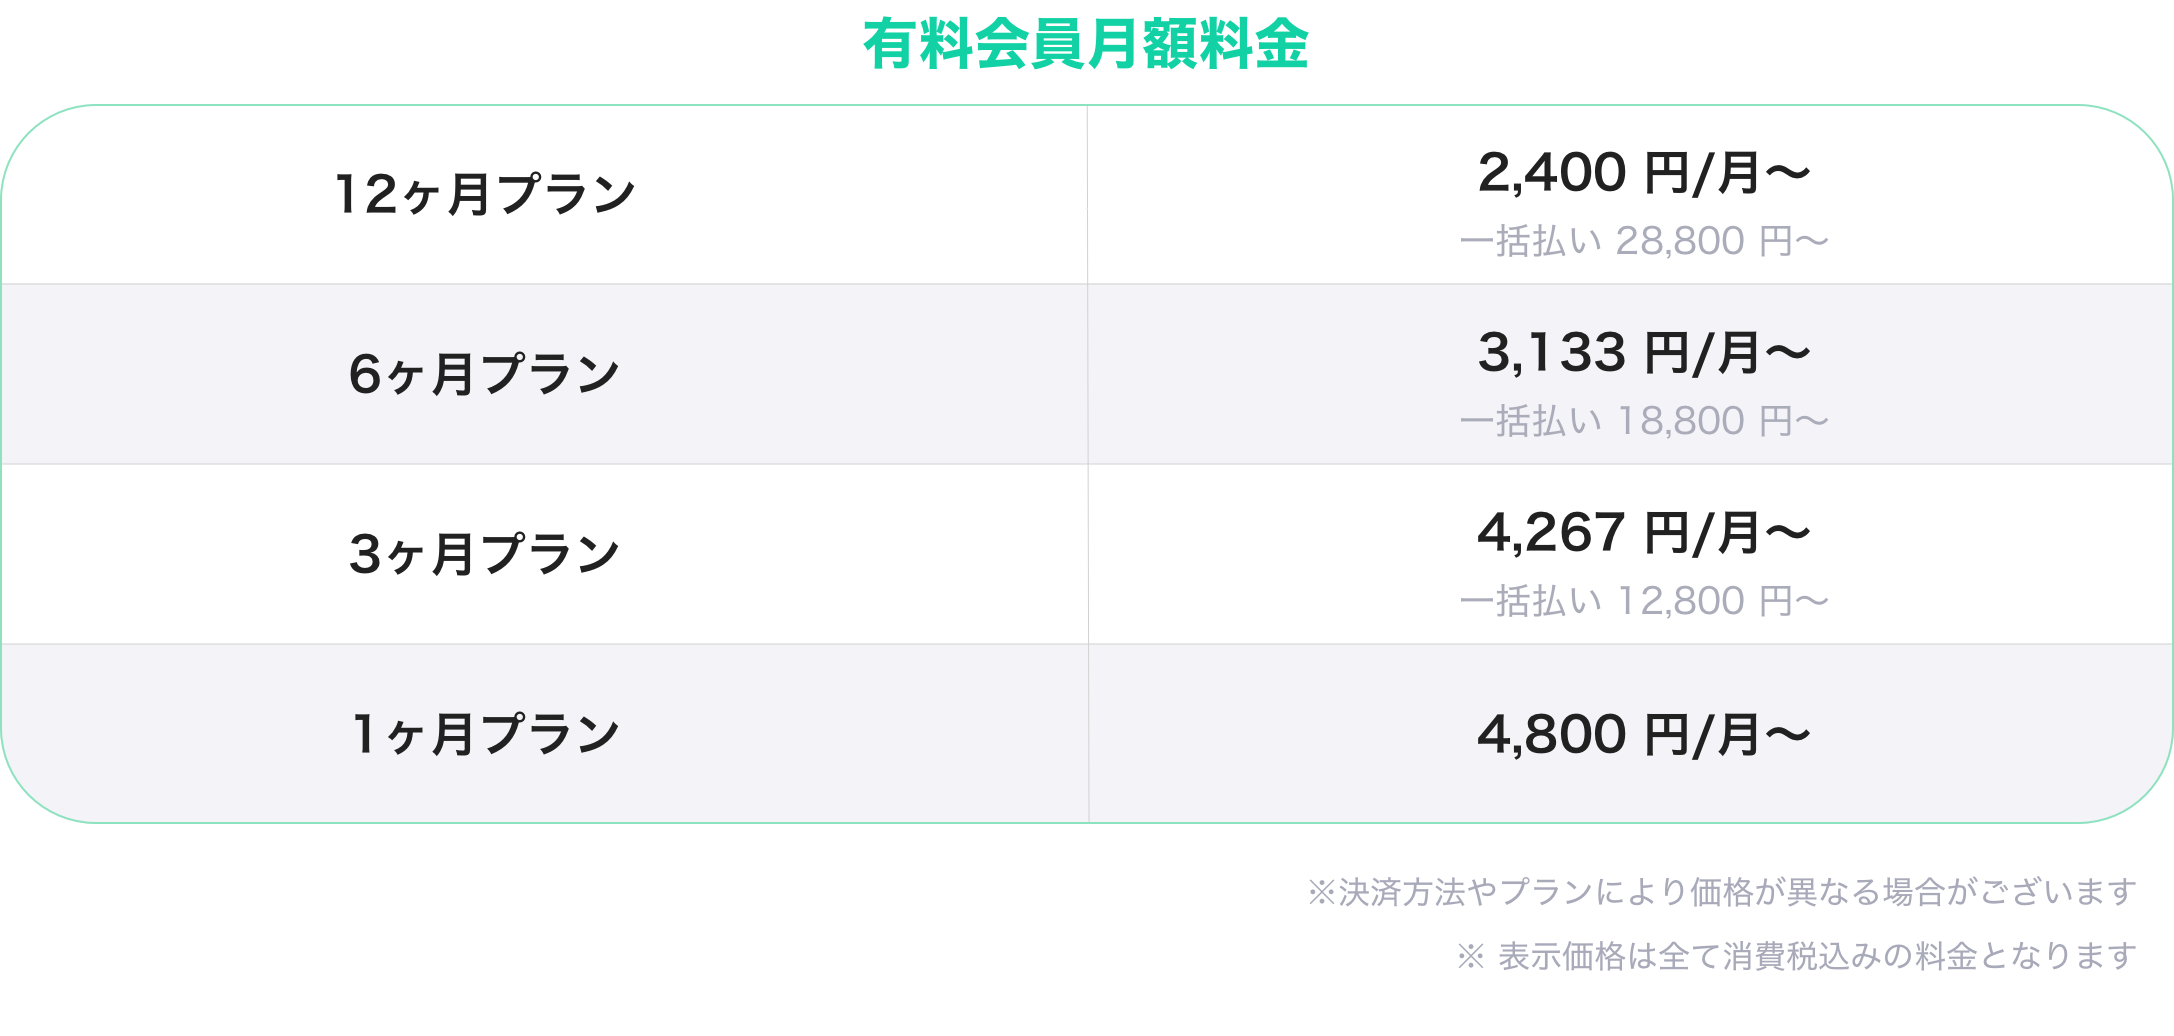Click the 3,133 円/月〜 price
The height and width of the screenshot is (1036, 2174).
(x=1644, y=353)
